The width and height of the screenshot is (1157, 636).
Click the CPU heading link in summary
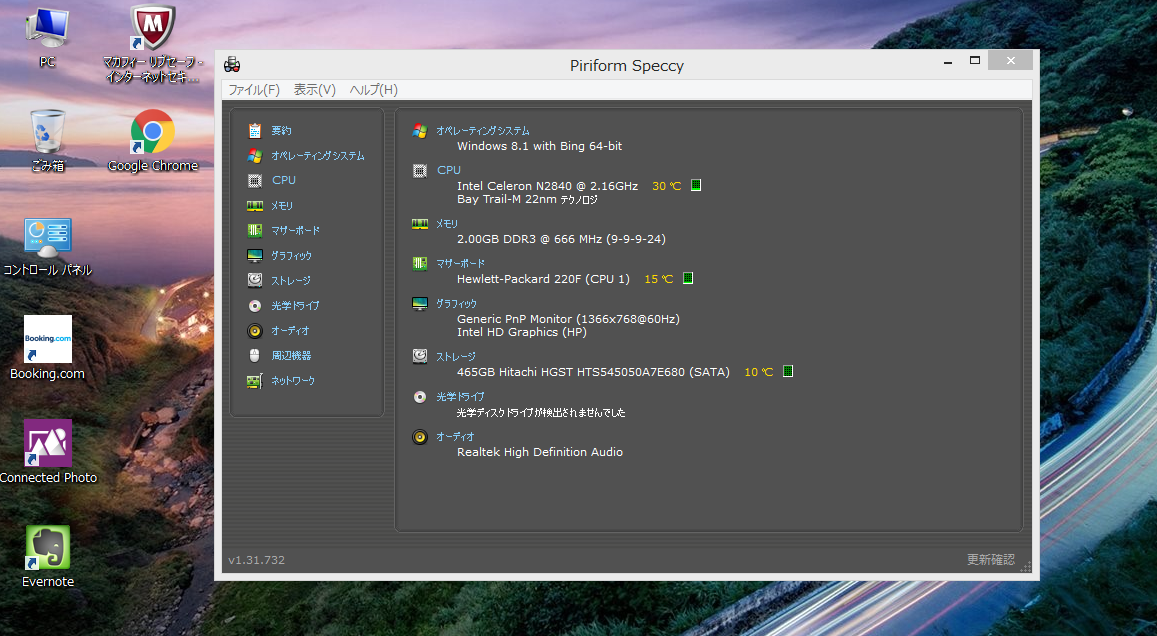pos(449,170)
